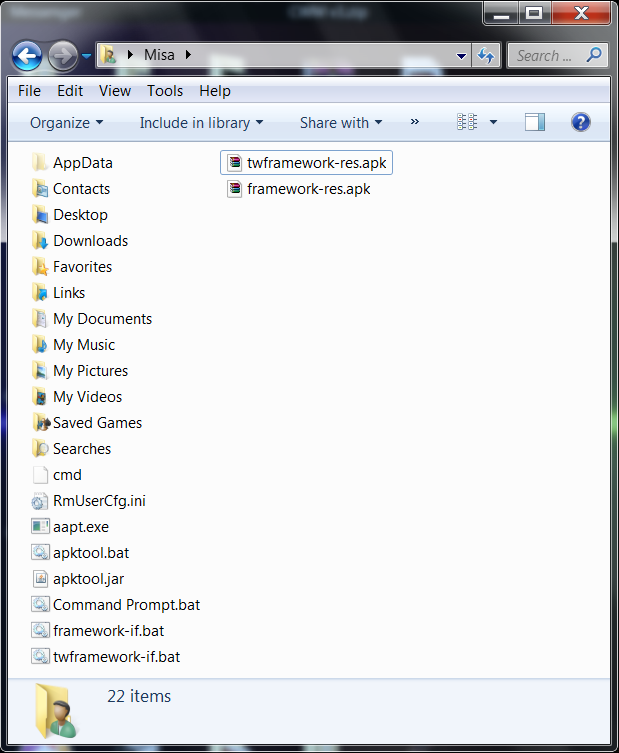Click the Help question mark icon

coord(580,122)
